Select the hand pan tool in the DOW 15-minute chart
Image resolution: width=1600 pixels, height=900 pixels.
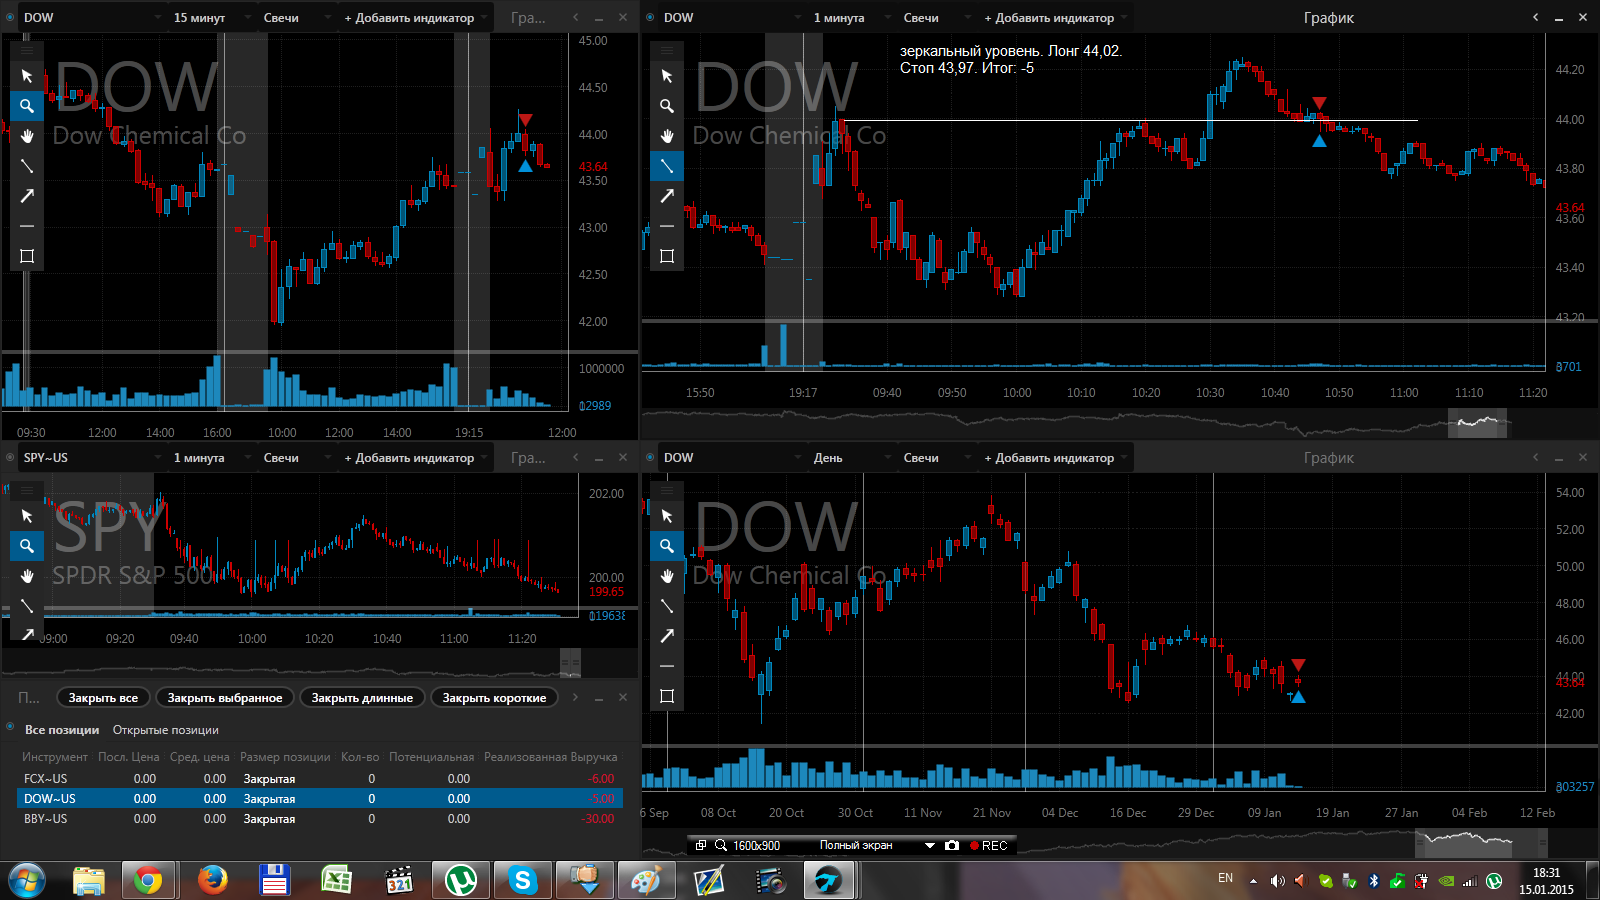click(x=27, y=136)
